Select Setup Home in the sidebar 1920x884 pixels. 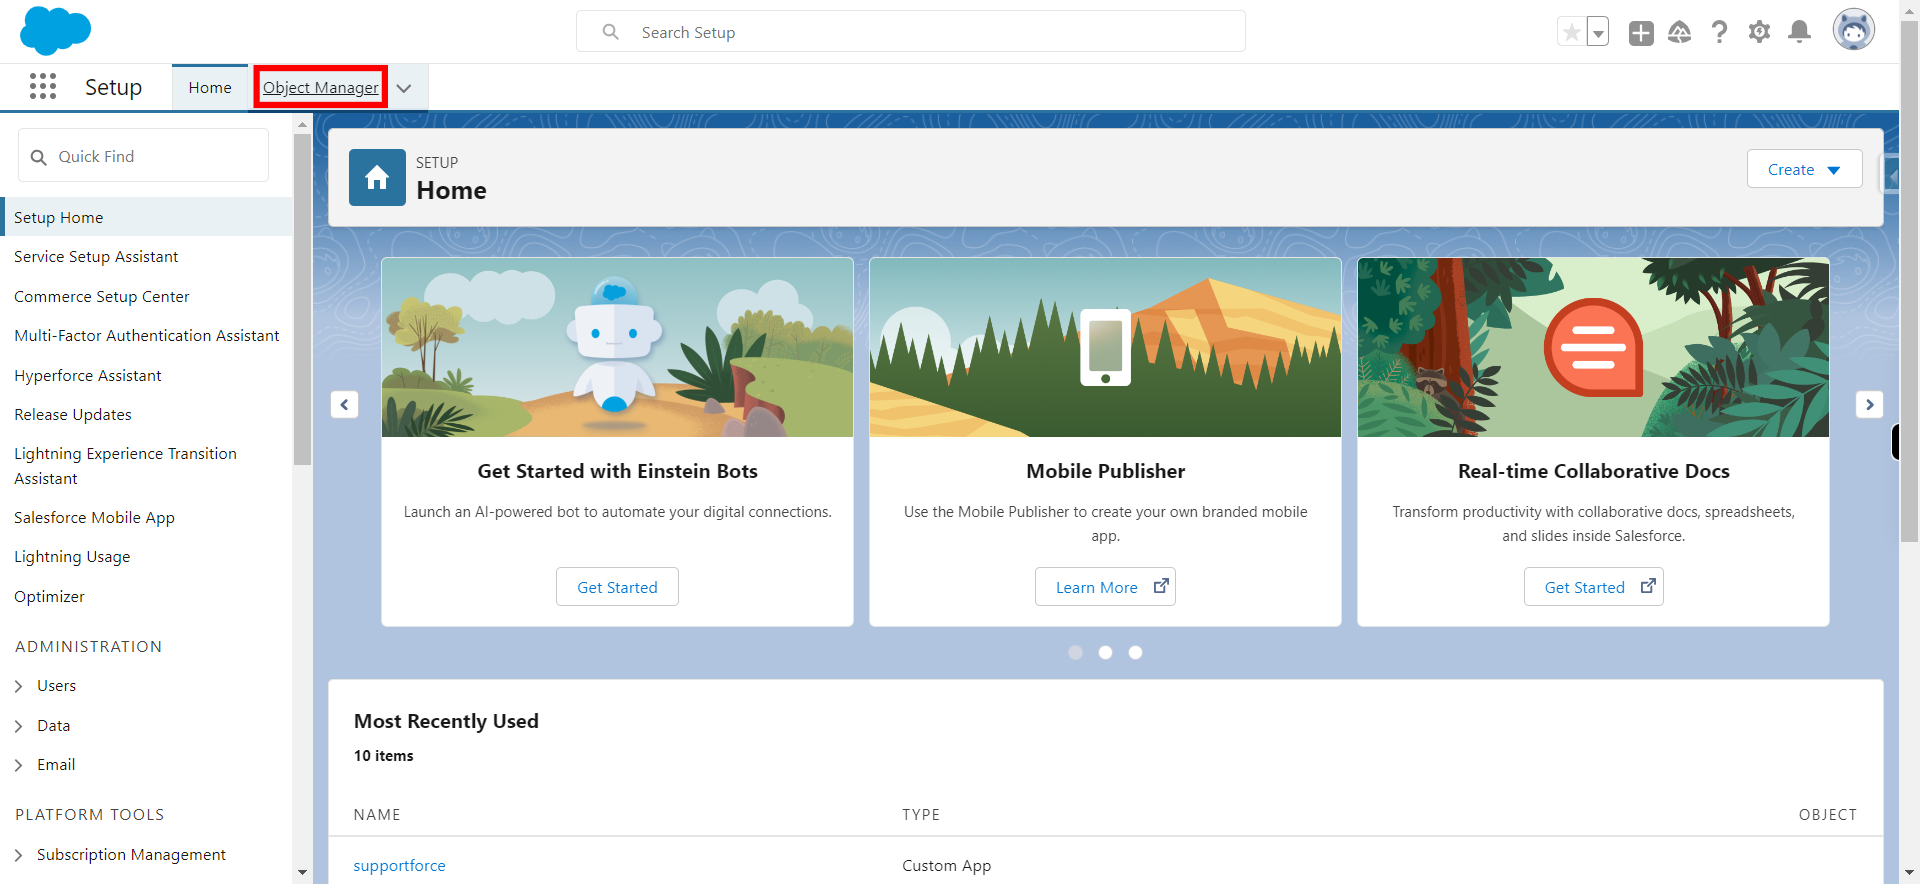(148, 217)
